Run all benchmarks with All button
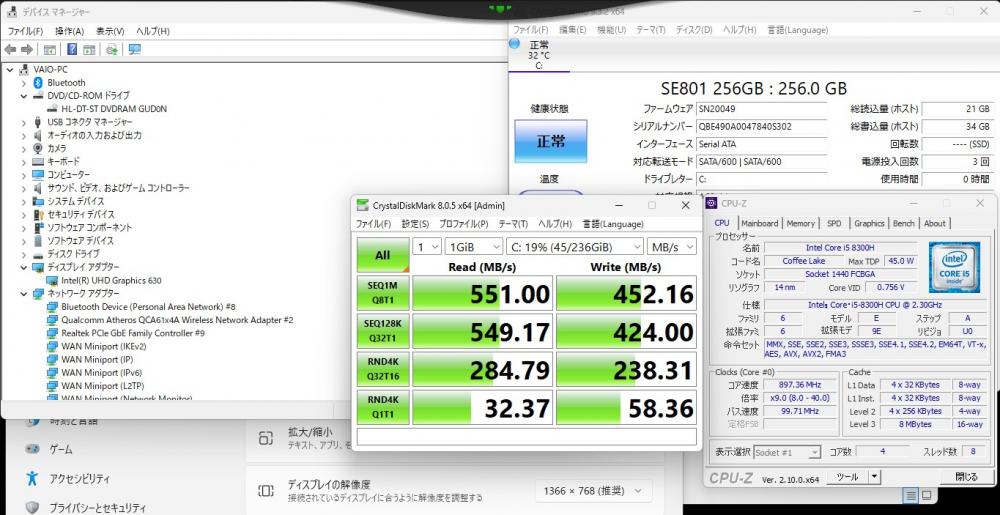This screenshot has height=515, width=1000. [383, 255]
